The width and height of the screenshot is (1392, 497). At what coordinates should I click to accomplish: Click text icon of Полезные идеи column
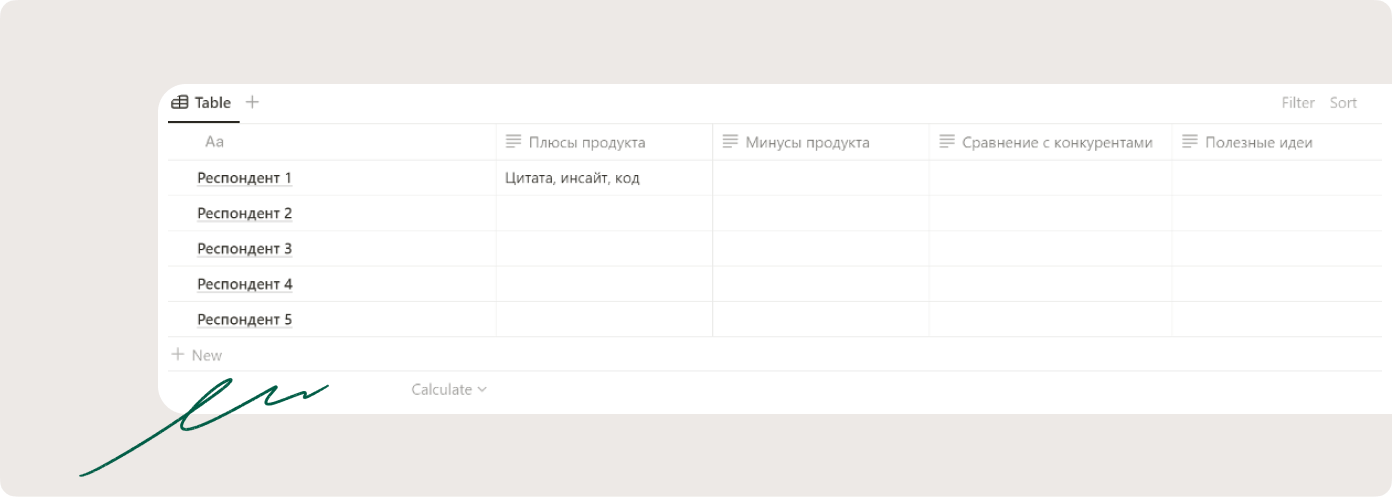coord(1190,142)
